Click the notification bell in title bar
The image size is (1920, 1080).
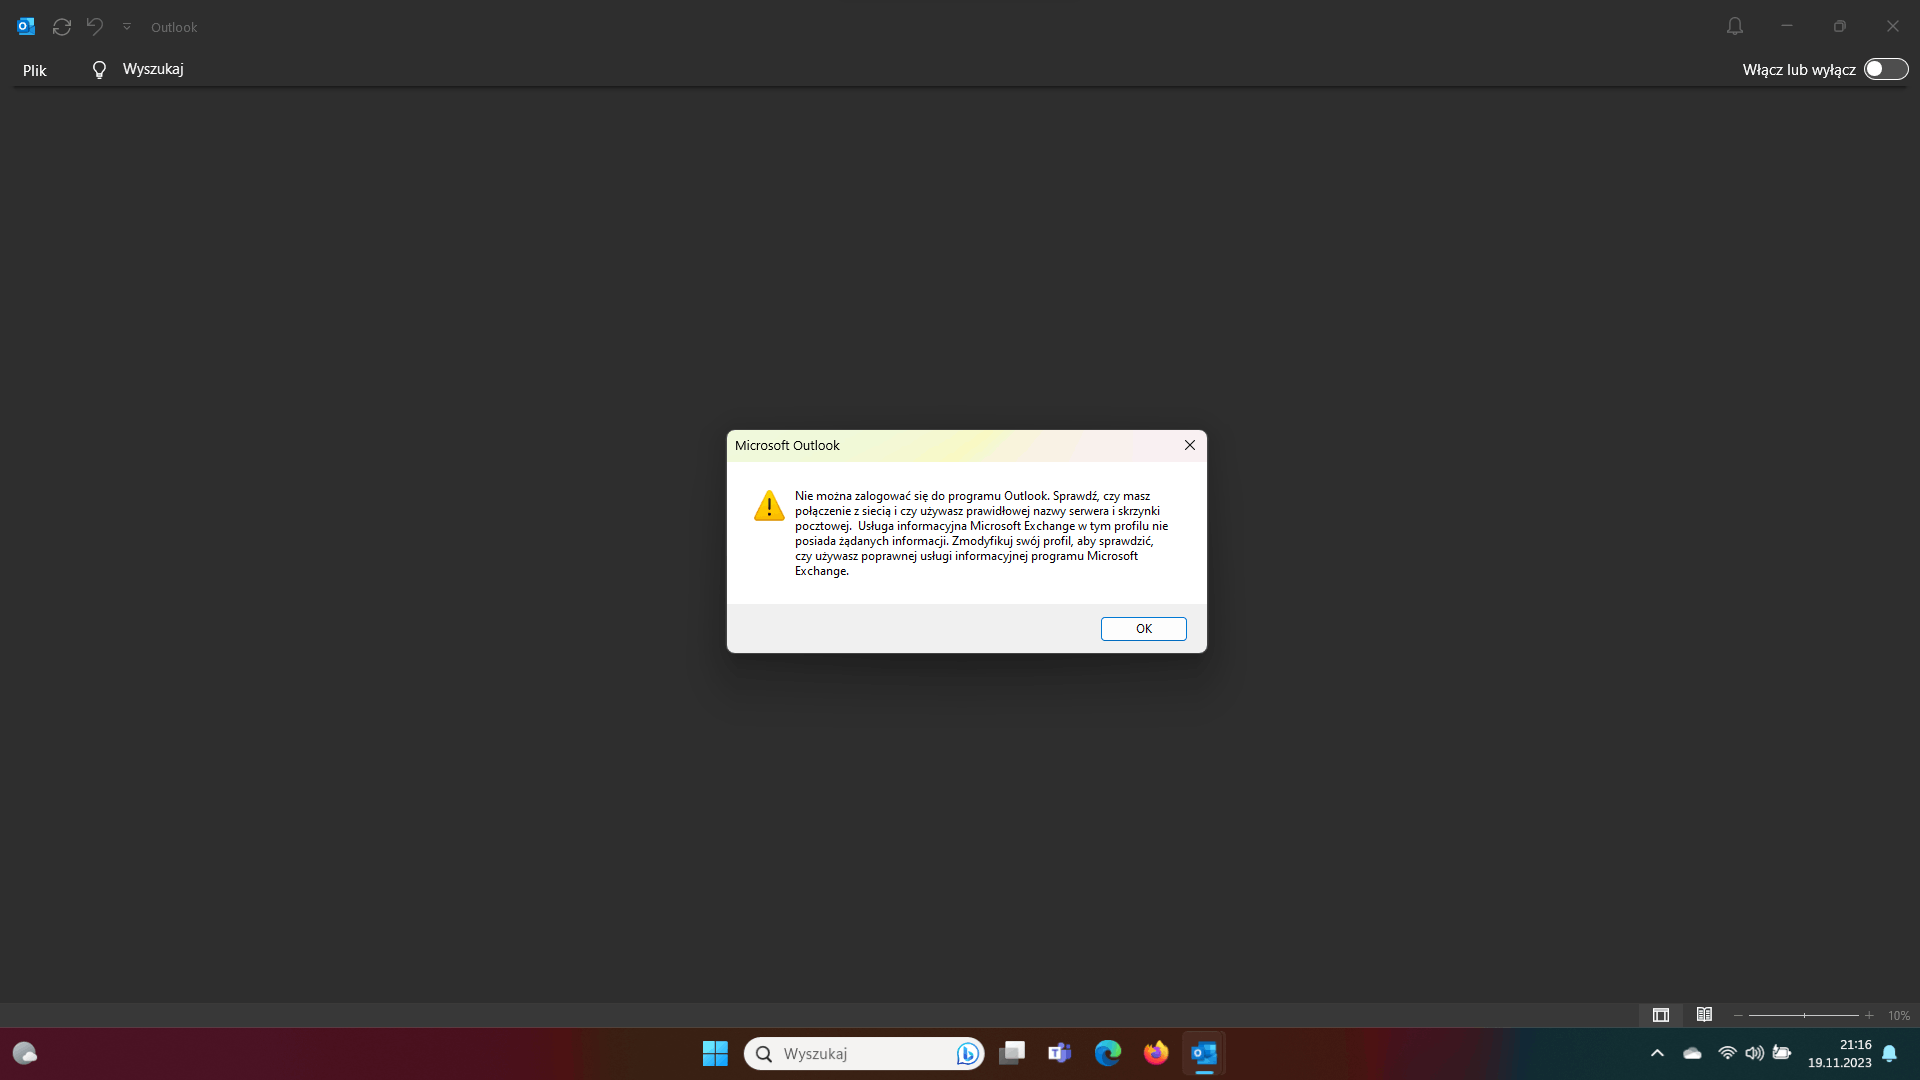click(1734, 27)
